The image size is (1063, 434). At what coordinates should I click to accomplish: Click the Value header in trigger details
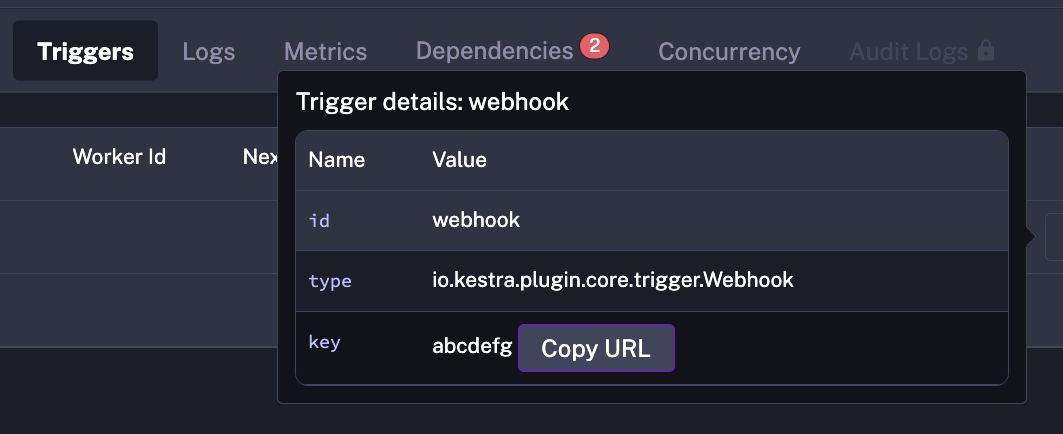tap(459, 160)
